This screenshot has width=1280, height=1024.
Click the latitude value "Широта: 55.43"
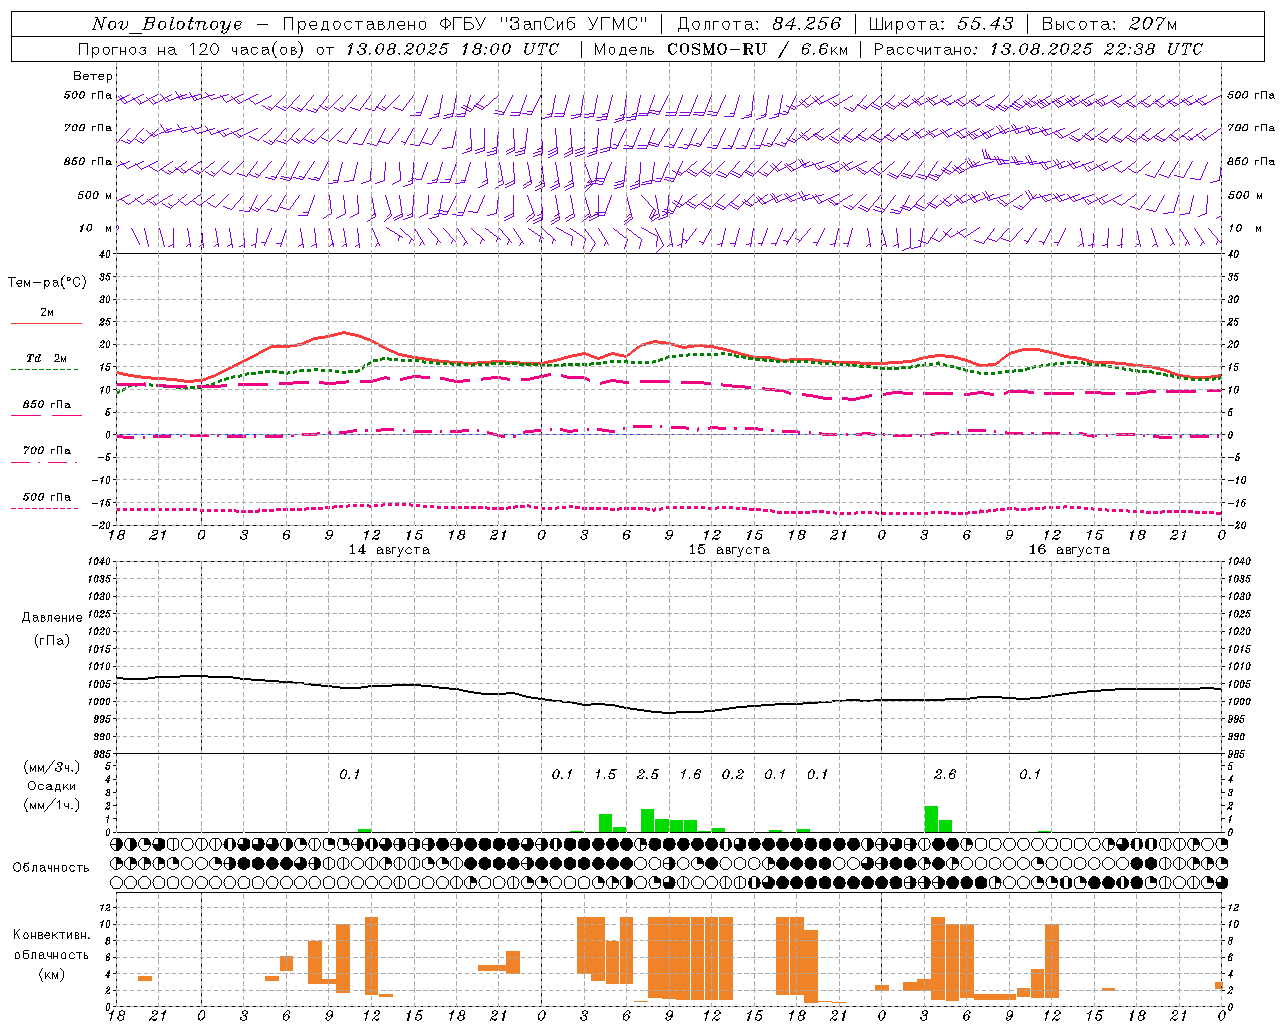941,24
